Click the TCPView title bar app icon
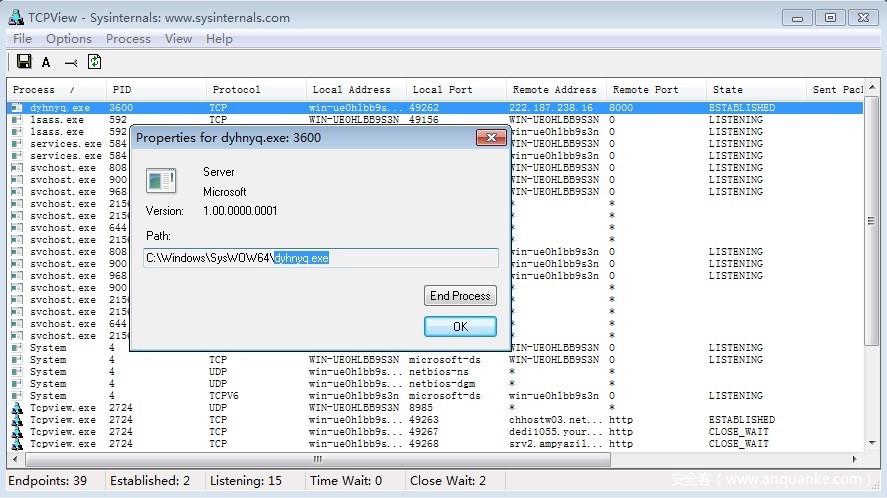The image size is (887, 498). 15,17
